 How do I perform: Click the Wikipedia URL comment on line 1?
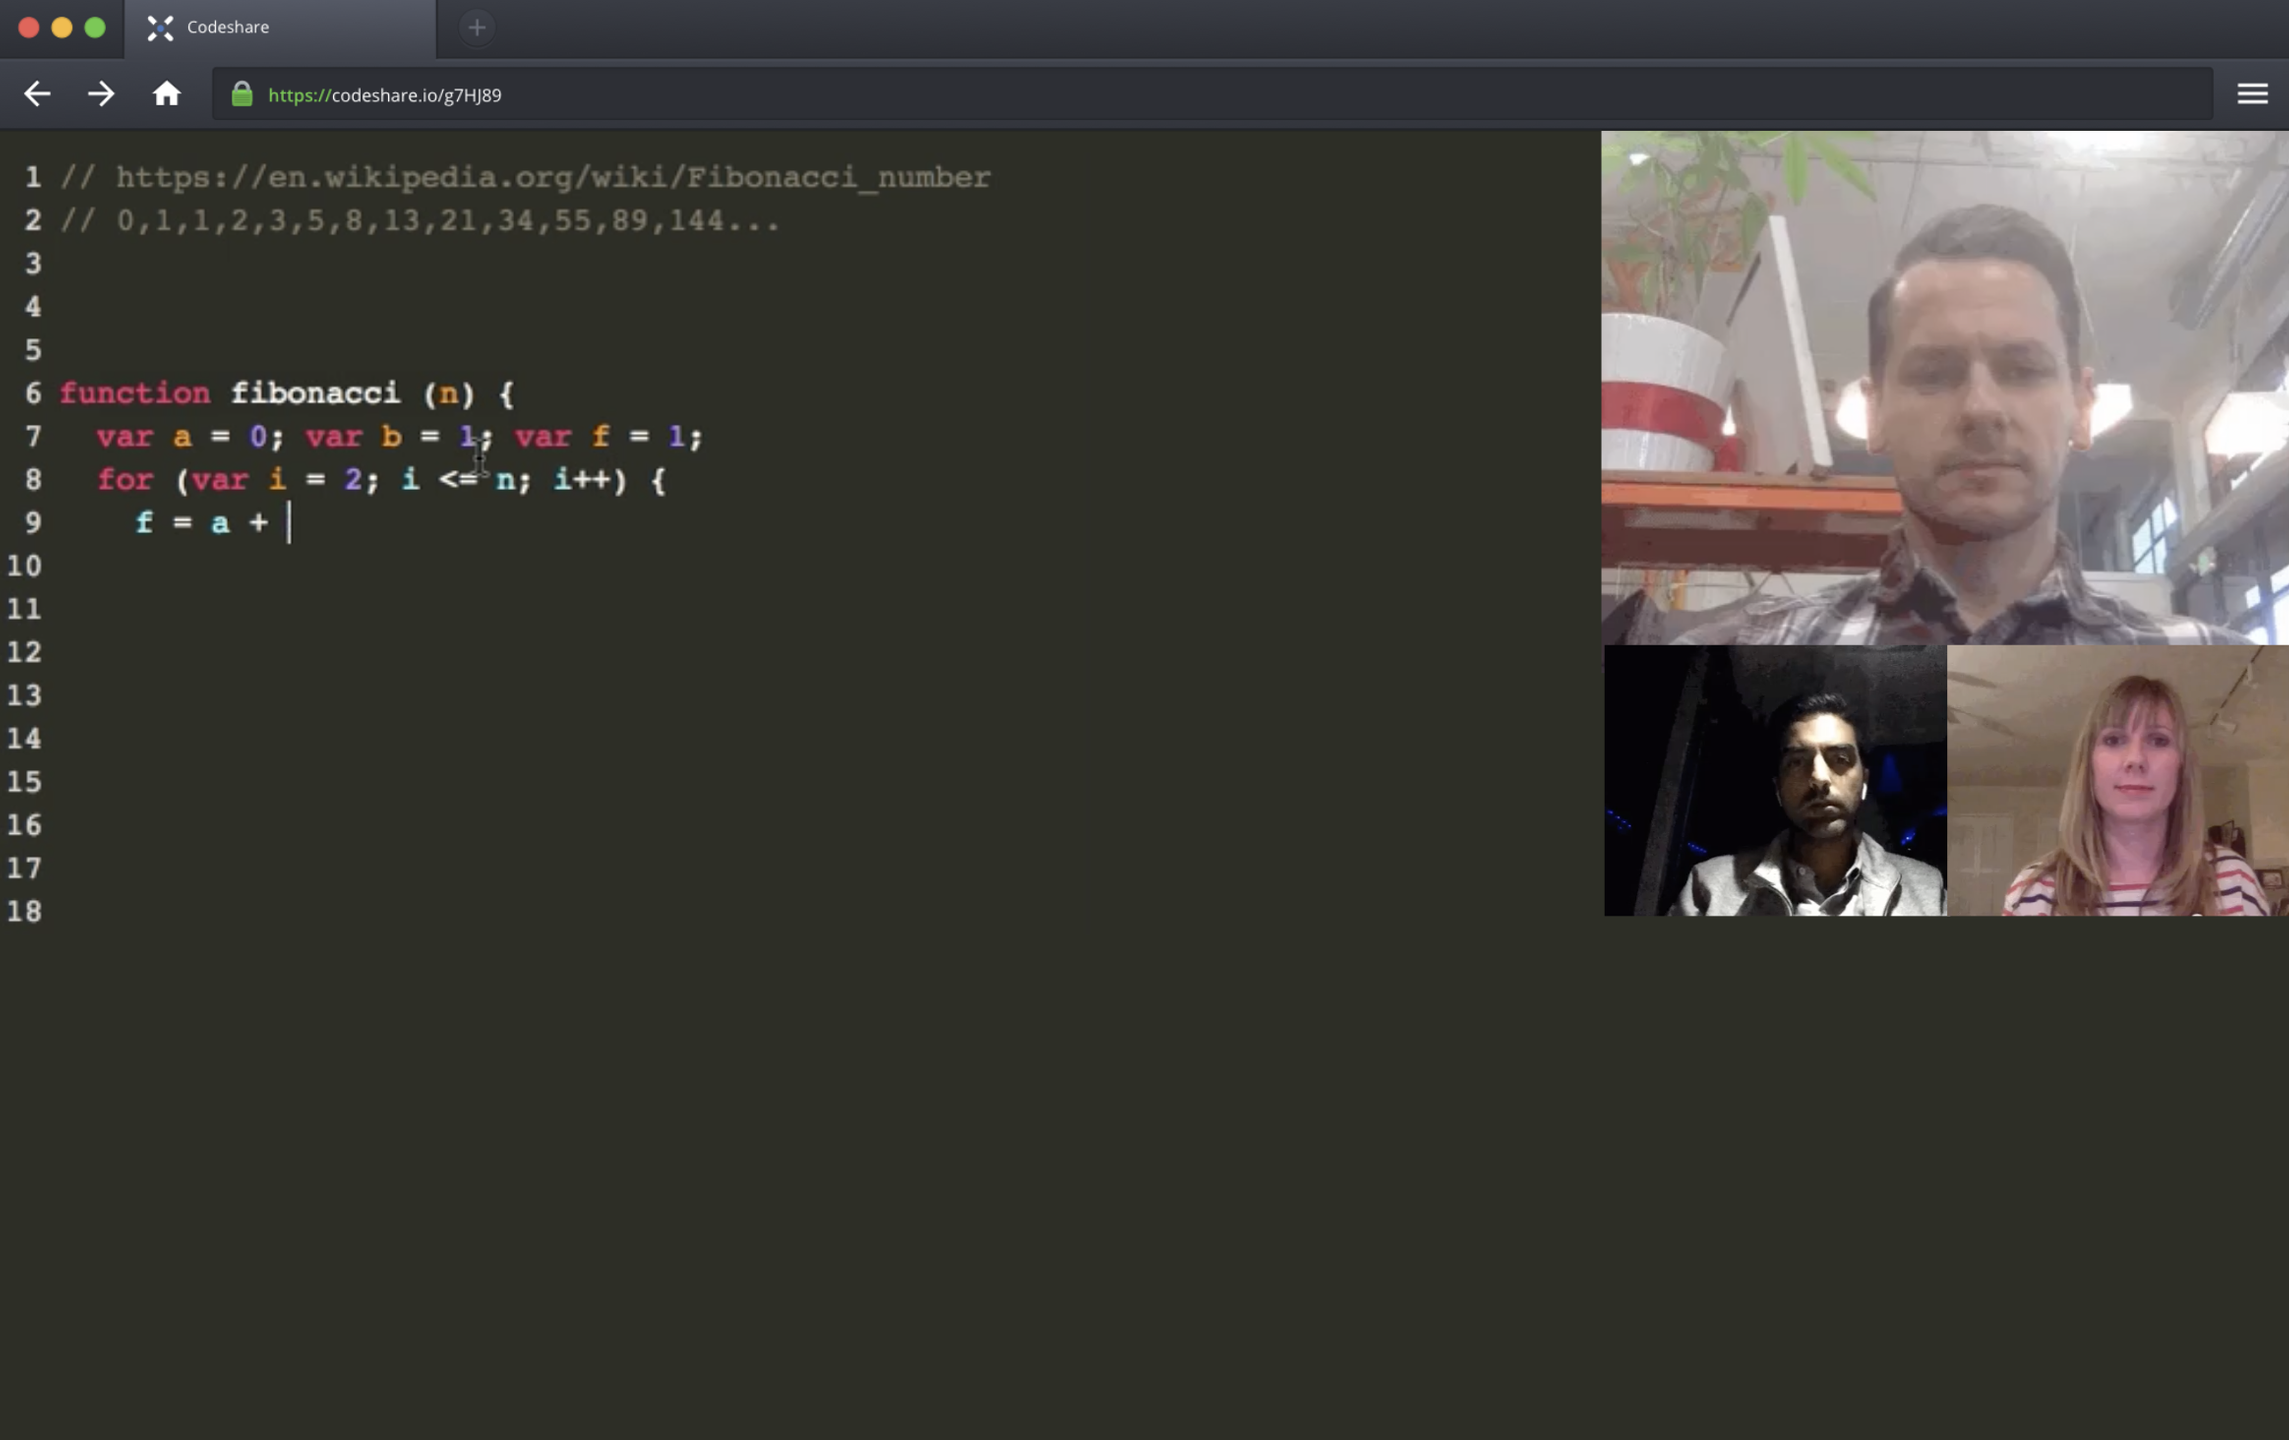pos(552,178)
